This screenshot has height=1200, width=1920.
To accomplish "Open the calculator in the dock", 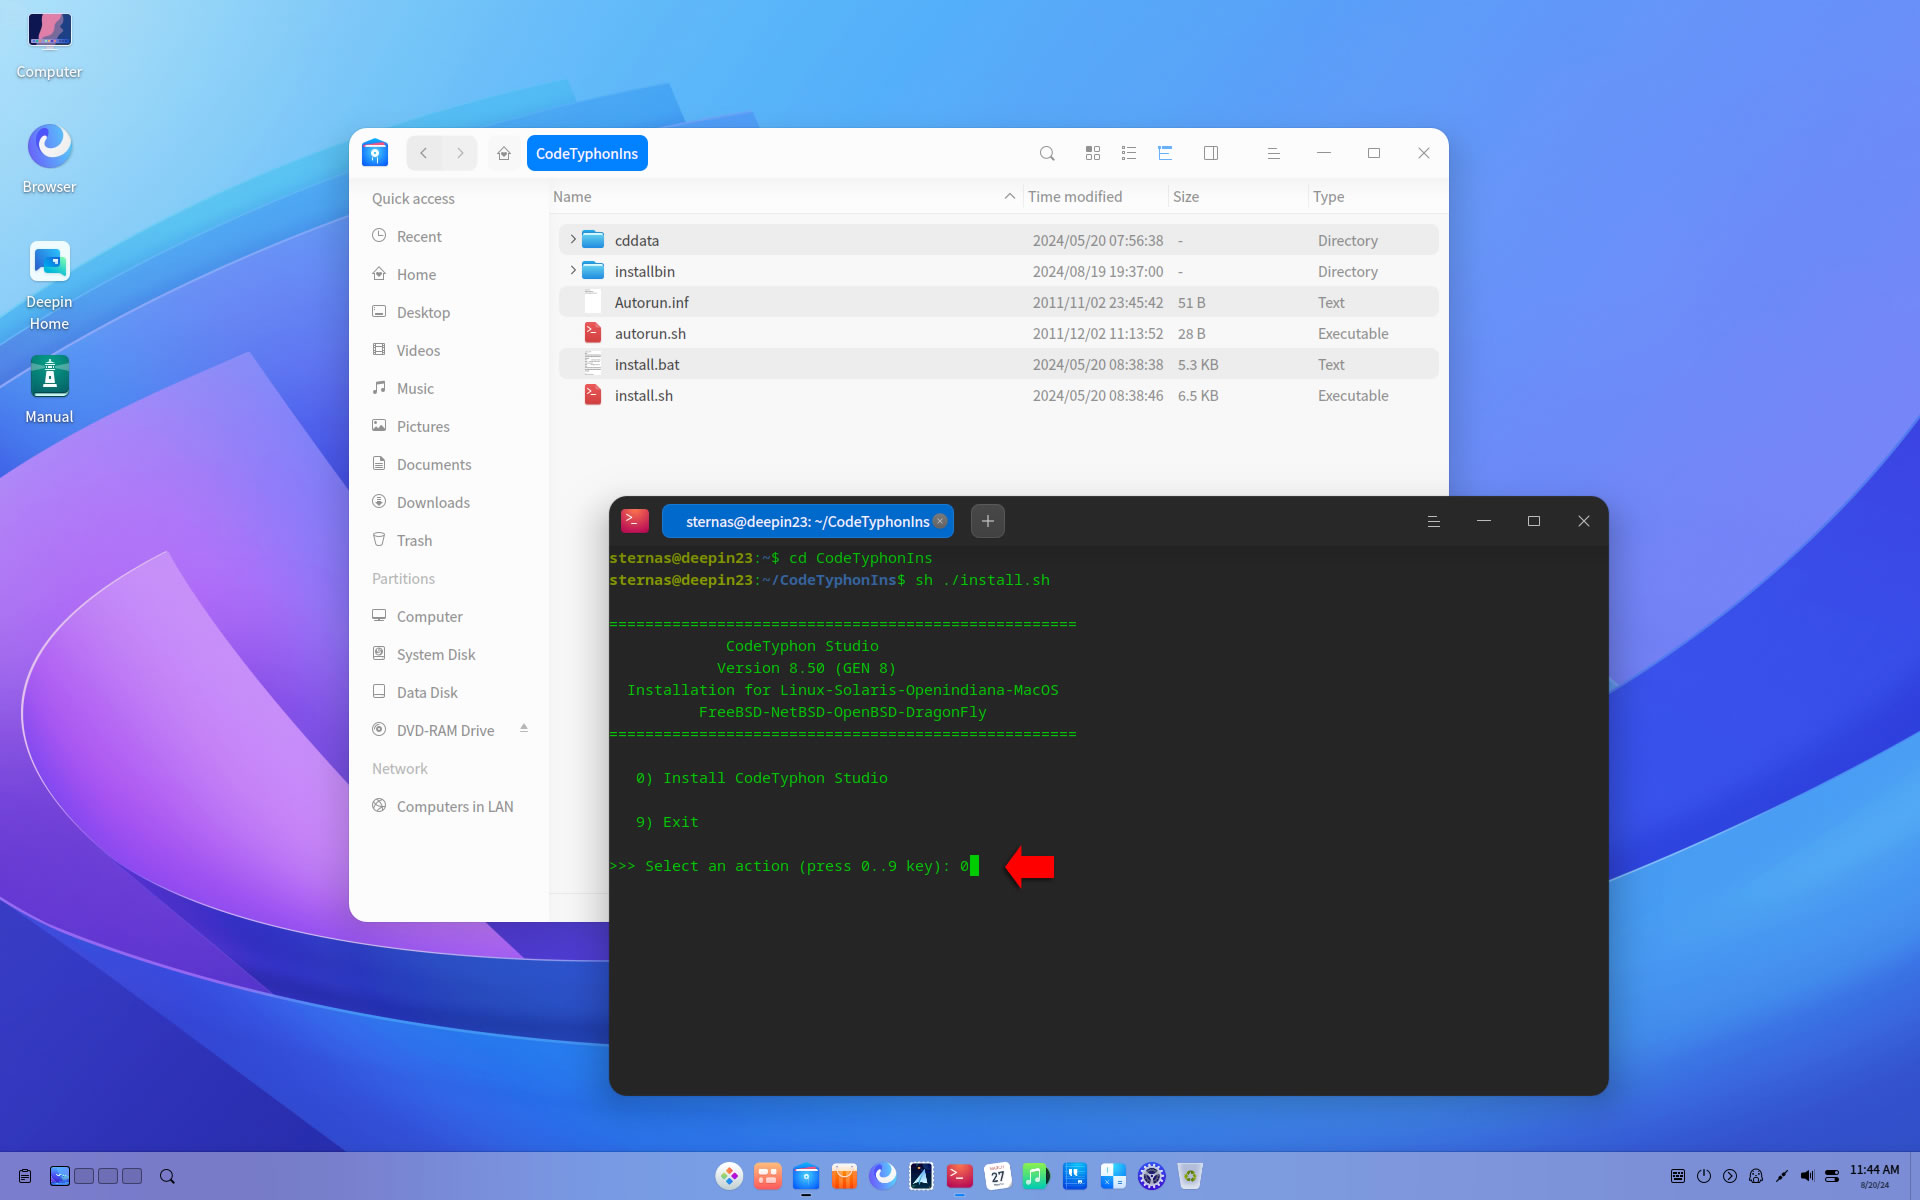I will (x=1113, y=1176).
